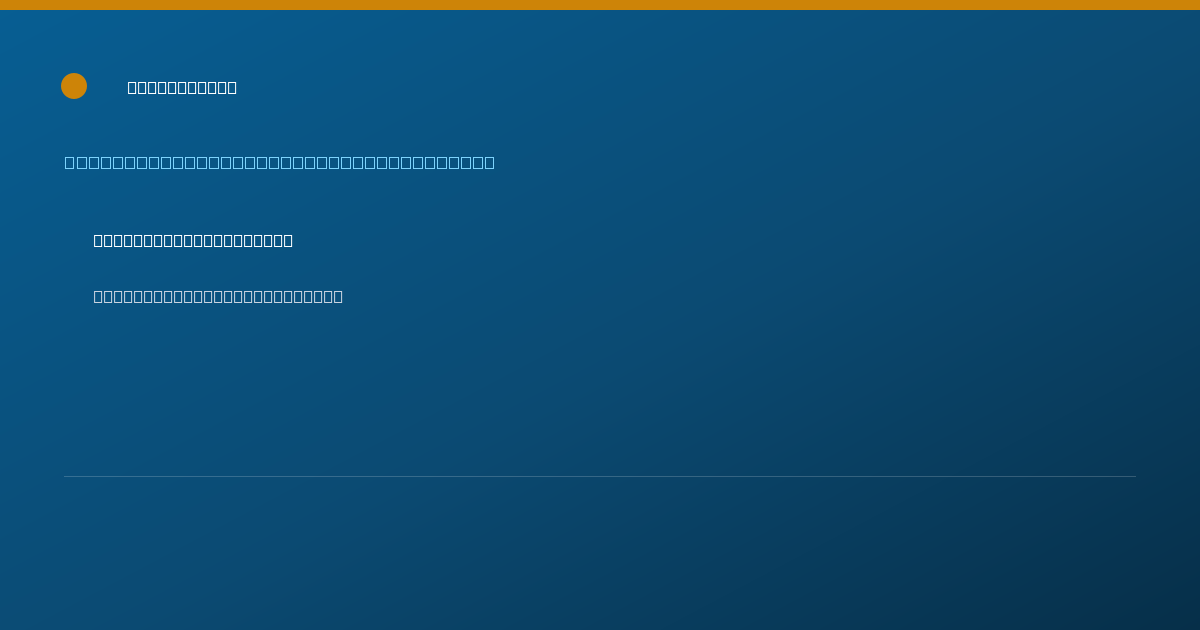Click the light-blue headline text line
Image resolution: width=1200 pixels, height=630 pixels.
[x=280, y=162]
